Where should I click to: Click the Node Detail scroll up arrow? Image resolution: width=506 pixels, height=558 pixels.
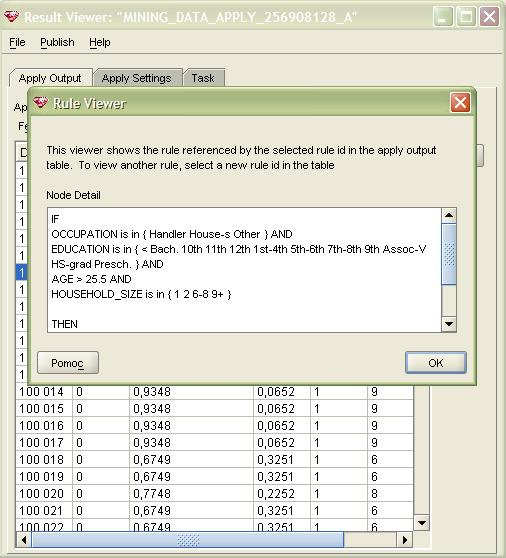point(449,215)
